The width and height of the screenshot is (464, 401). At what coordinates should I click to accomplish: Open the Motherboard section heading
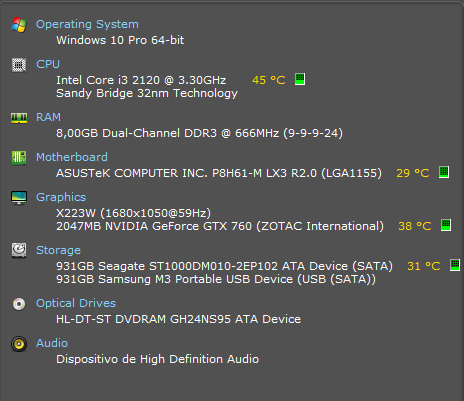point(72,157)
